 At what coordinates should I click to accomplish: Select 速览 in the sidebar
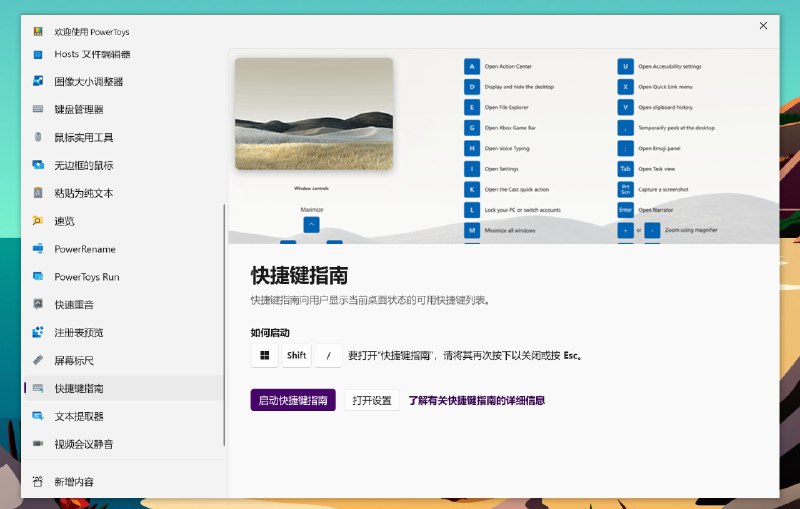tap(123, 221)
